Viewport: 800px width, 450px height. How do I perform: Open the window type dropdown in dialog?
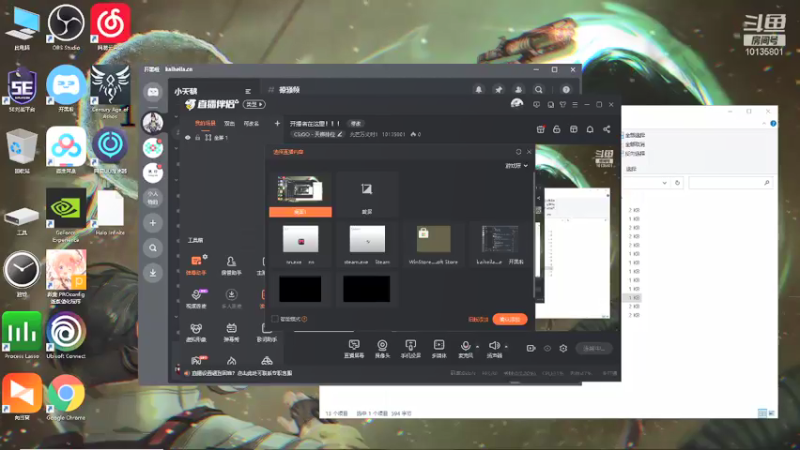516,166
